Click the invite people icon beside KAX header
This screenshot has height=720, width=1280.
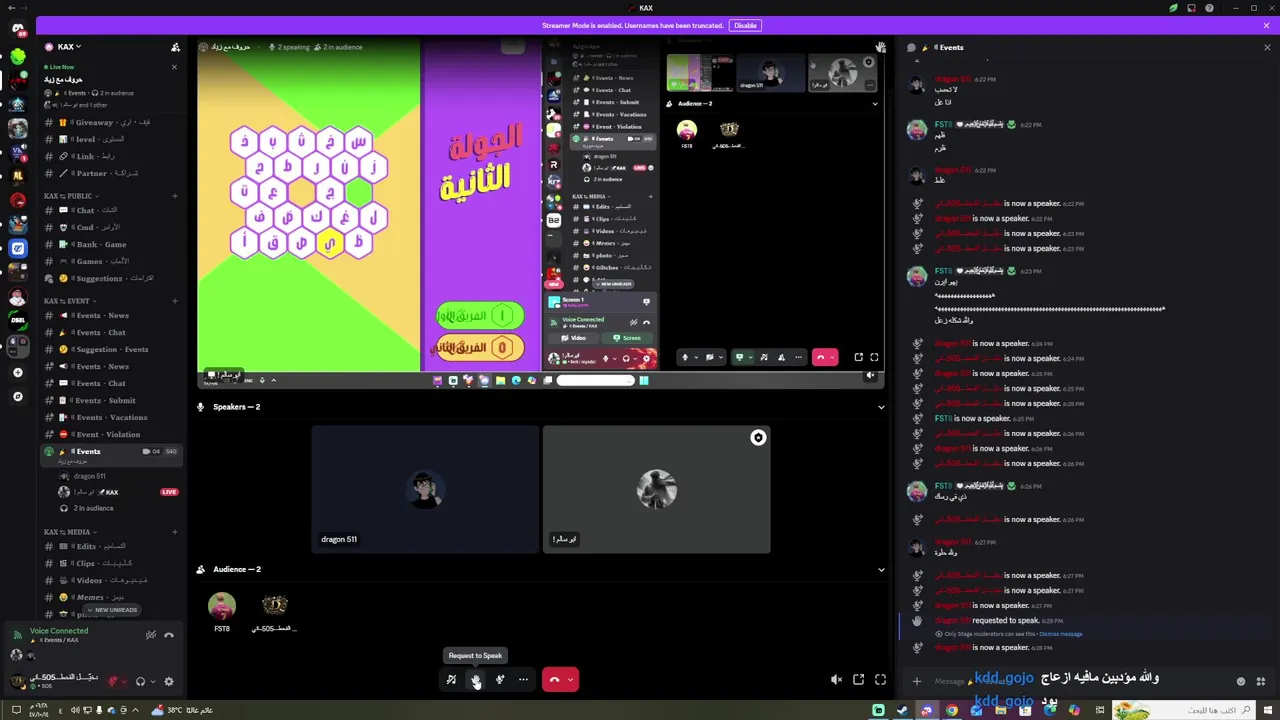pyautogui.click(x=176, y=47)
